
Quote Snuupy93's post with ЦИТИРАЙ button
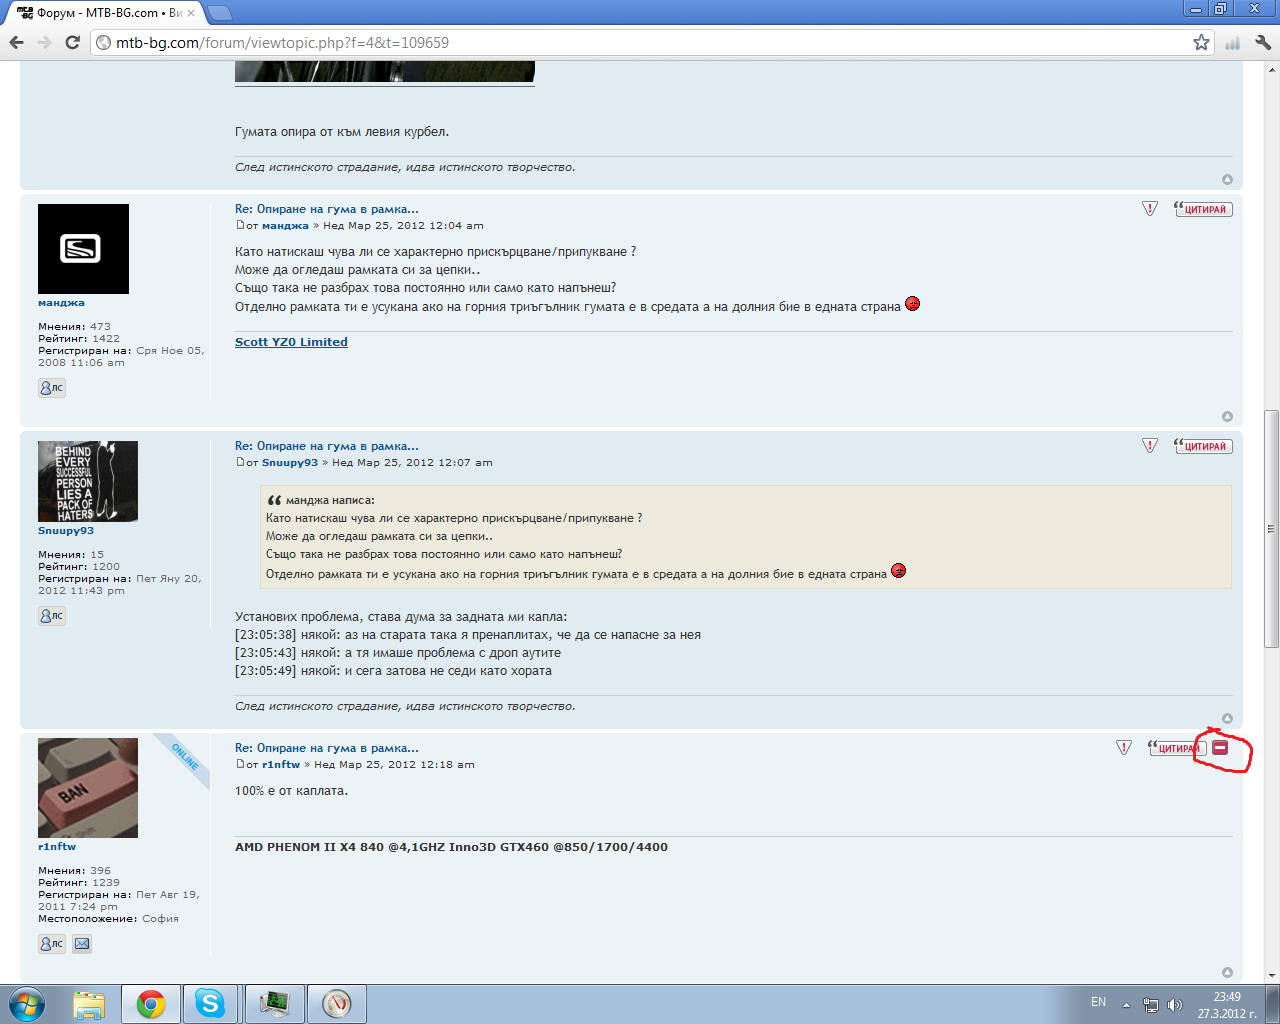(1204, 446)
